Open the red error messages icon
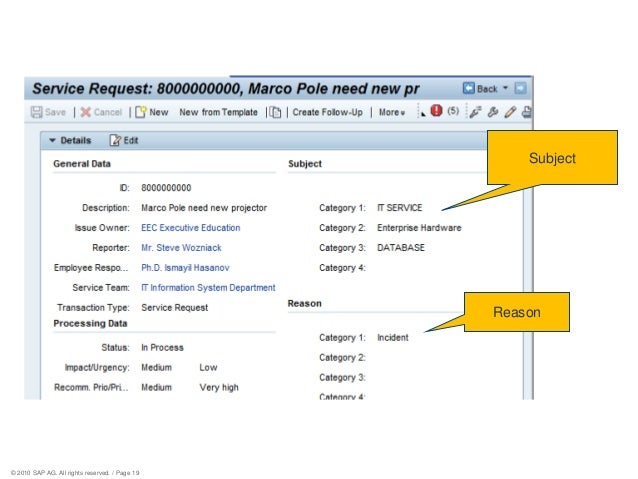 pos(436,110)
